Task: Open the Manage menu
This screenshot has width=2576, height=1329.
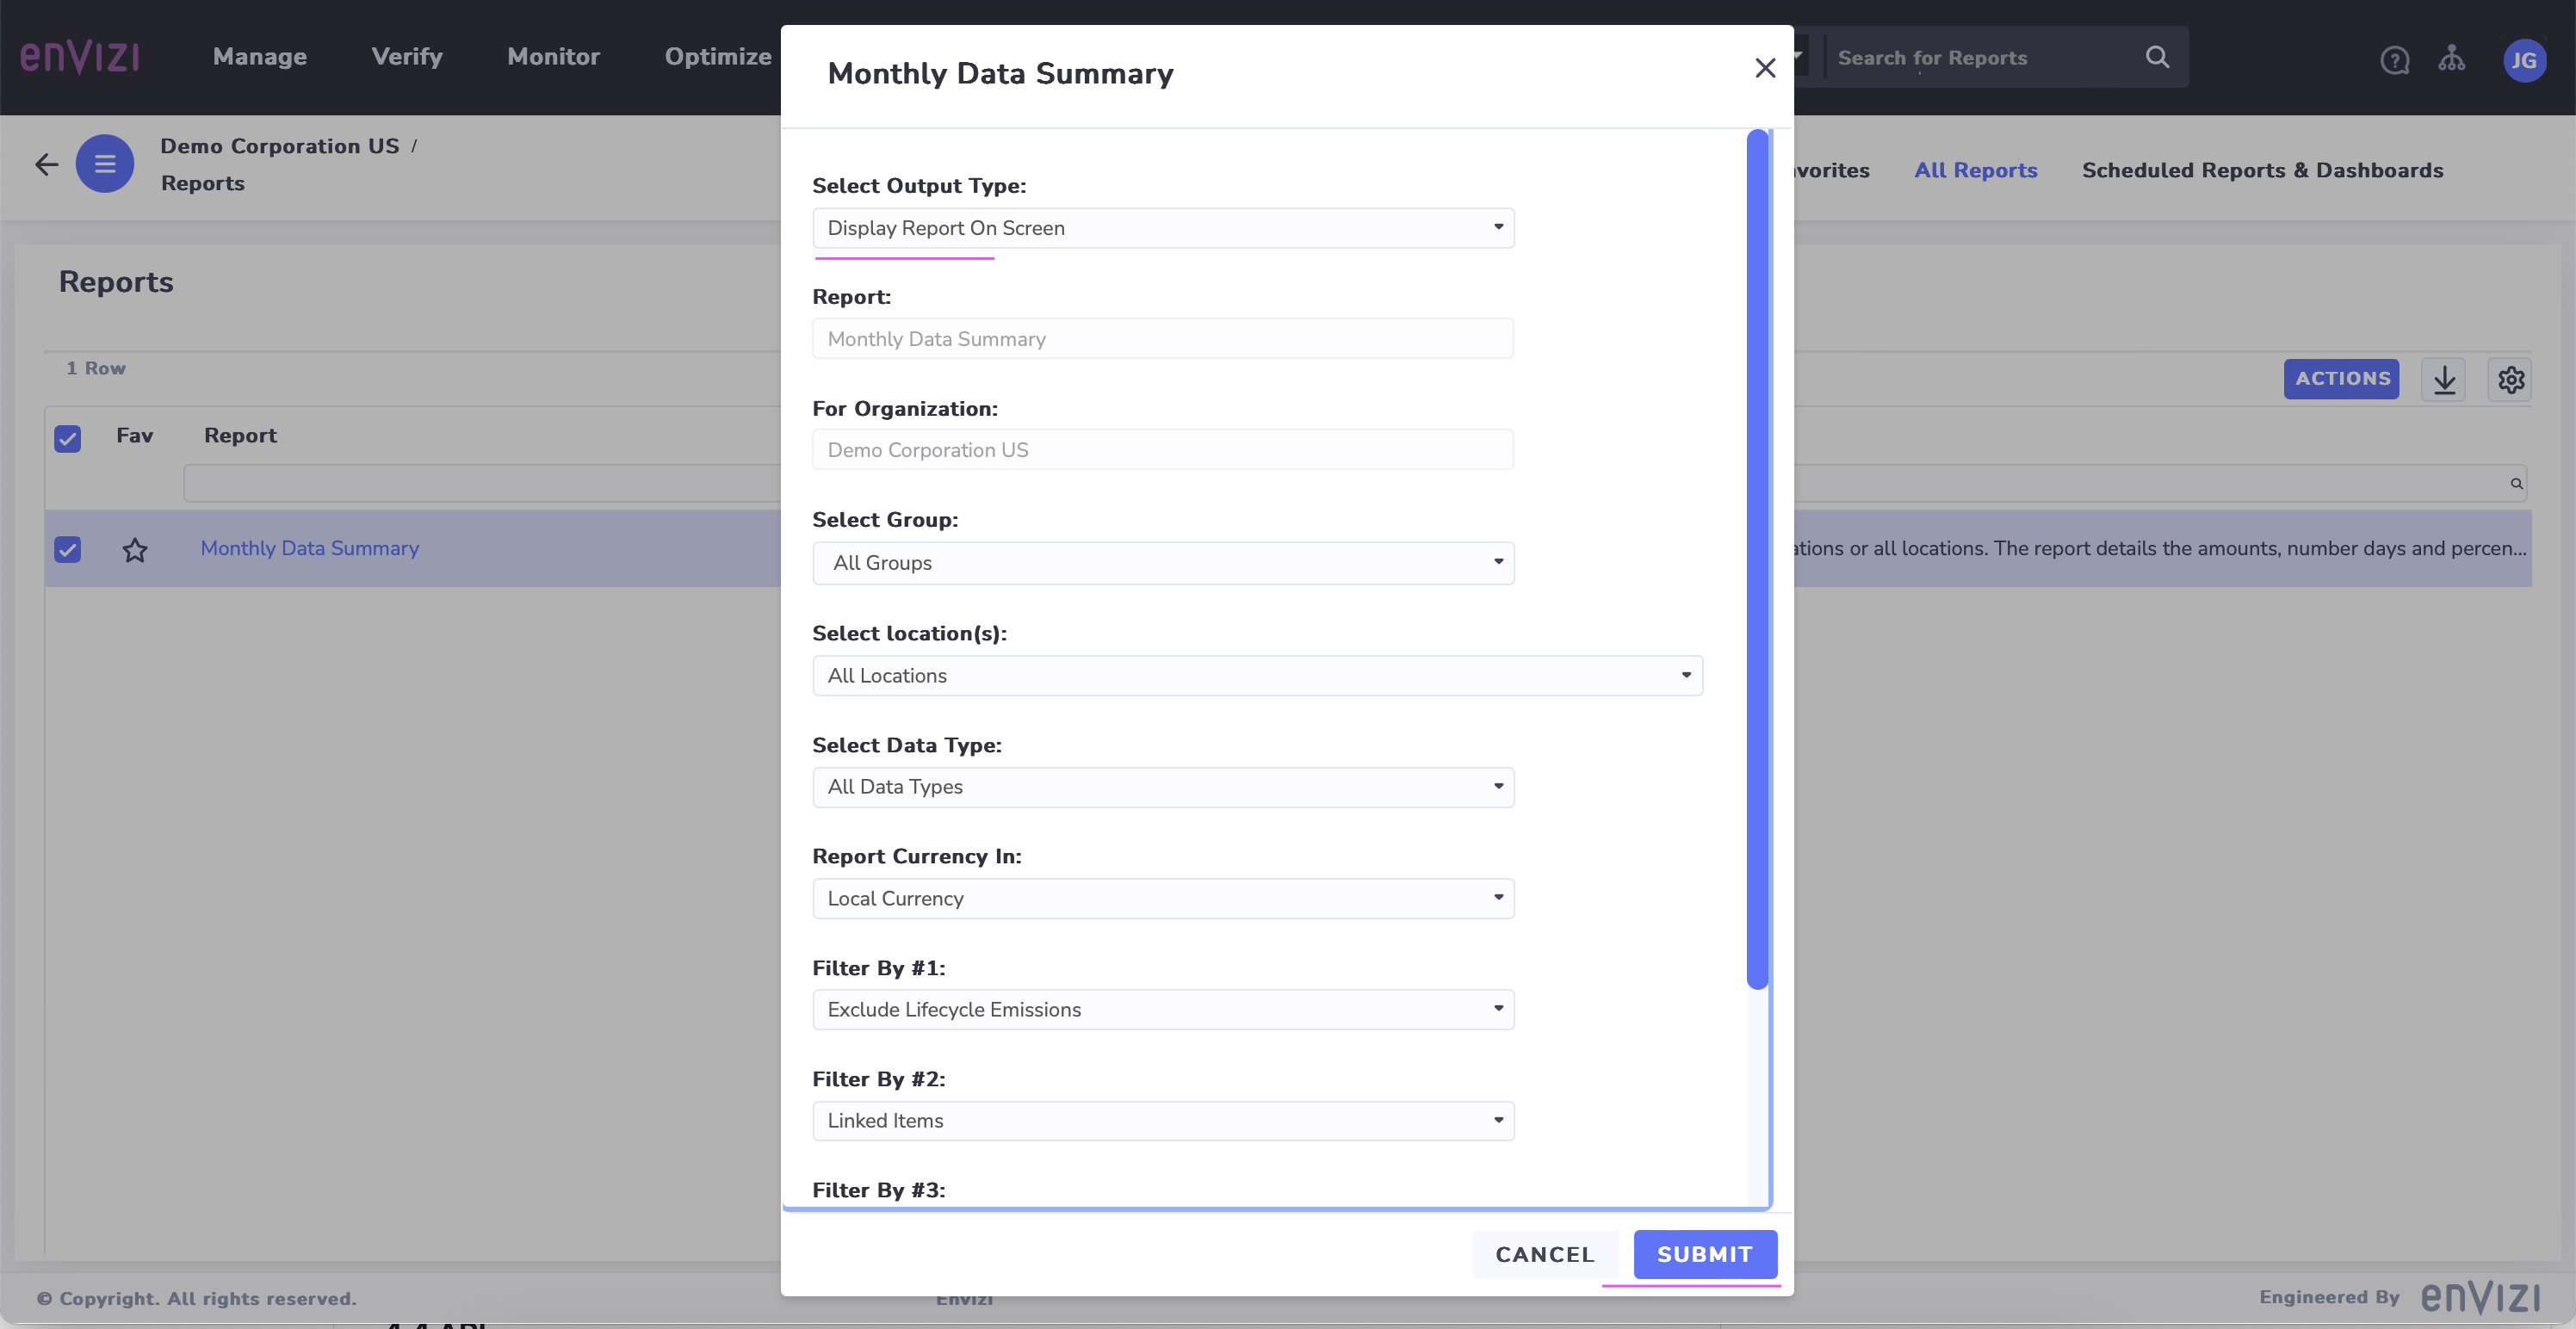Action: 259,57
